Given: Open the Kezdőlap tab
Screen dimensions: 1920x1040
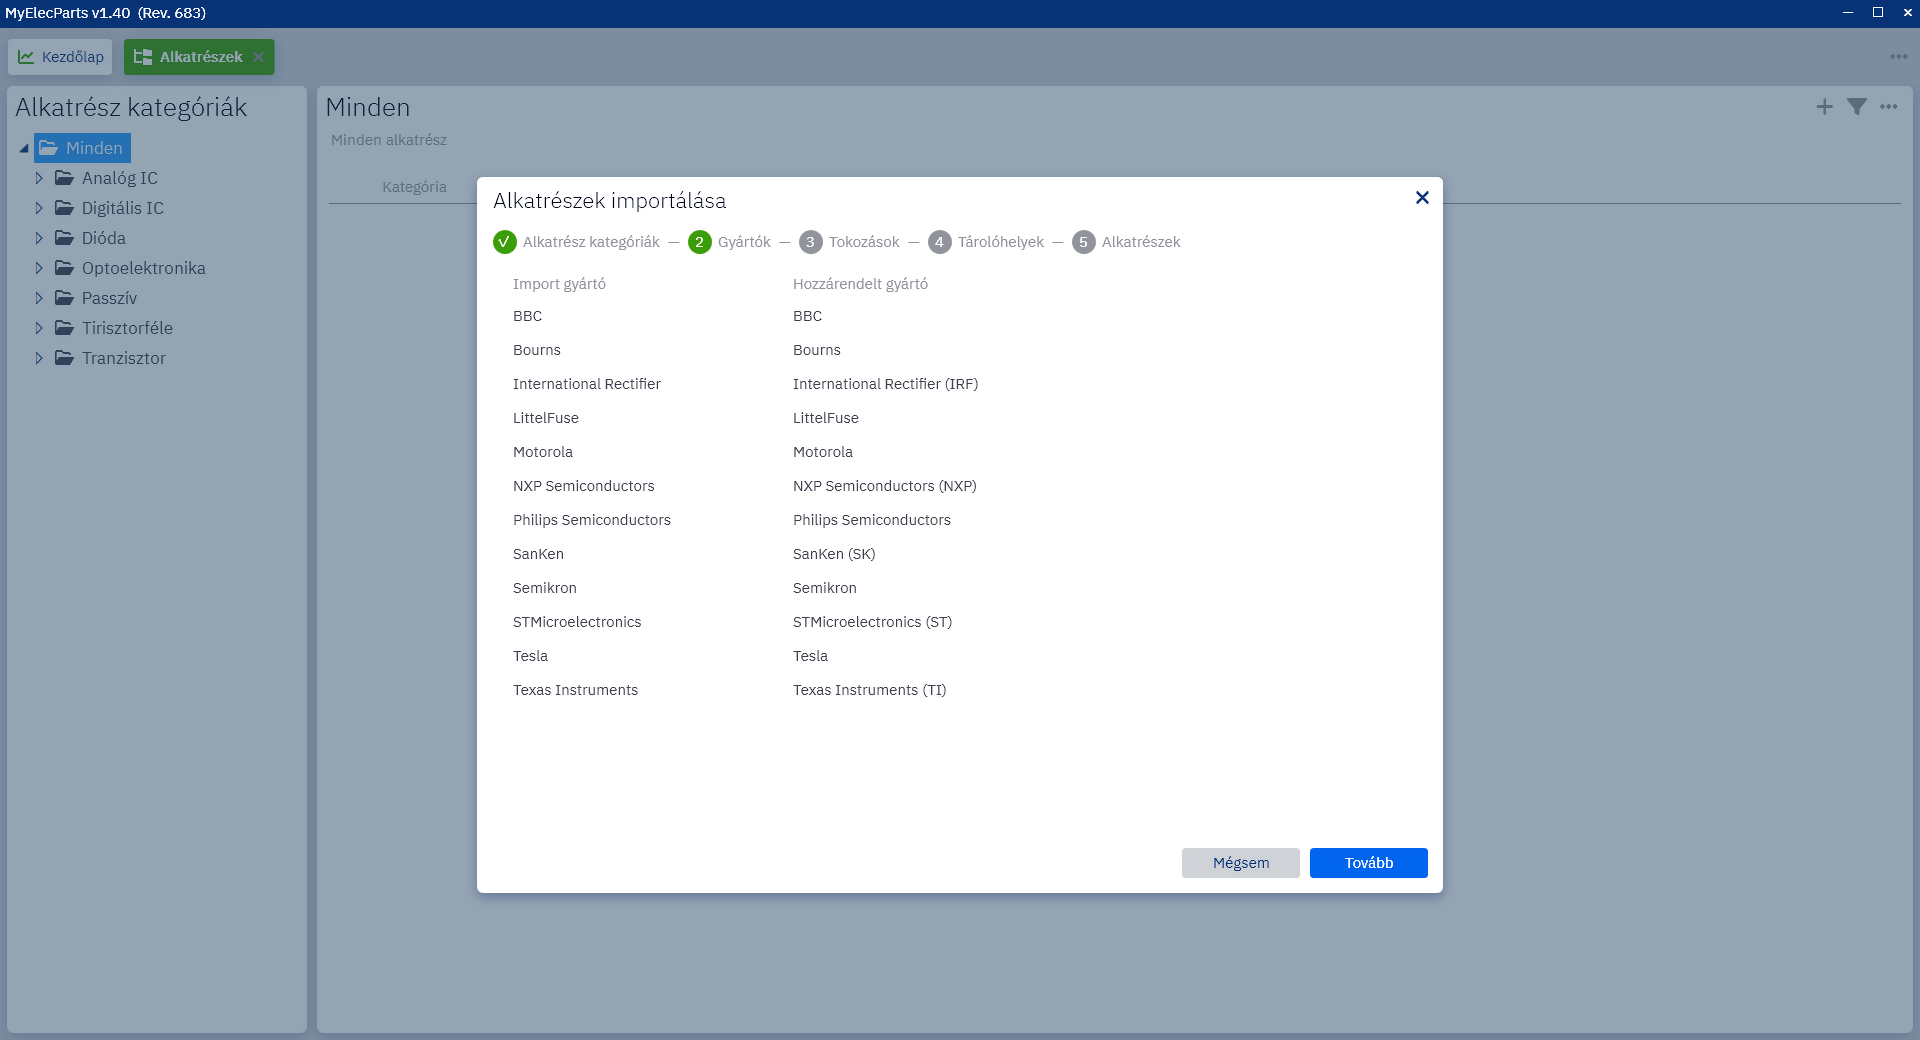Looking at the screenshot, I should click(x=61, y=57).
